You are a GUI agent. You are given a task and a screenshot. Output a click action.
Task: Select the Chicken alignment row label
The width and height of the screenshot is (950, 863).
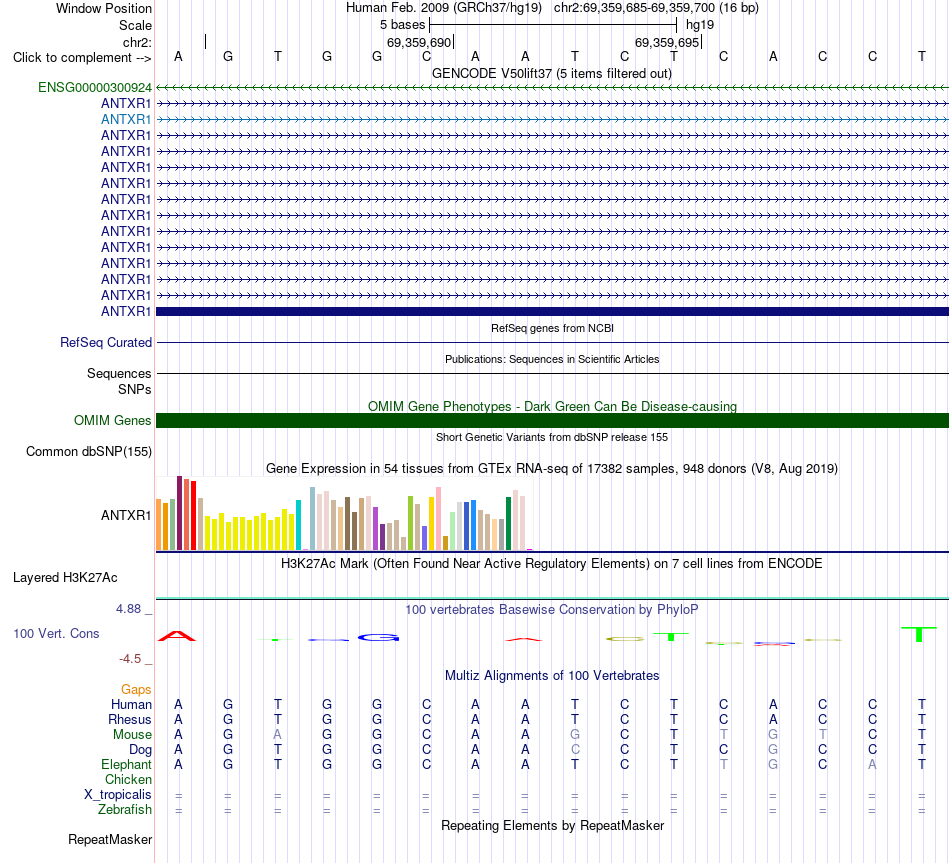click(128, 779)
